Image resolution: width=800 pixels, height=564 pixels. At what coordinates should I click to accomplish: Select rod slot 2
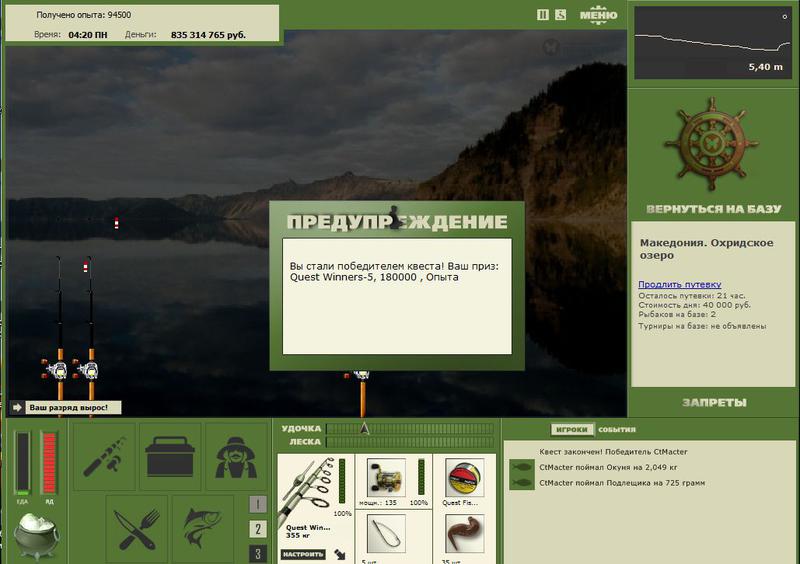click(x=258, y=529)
